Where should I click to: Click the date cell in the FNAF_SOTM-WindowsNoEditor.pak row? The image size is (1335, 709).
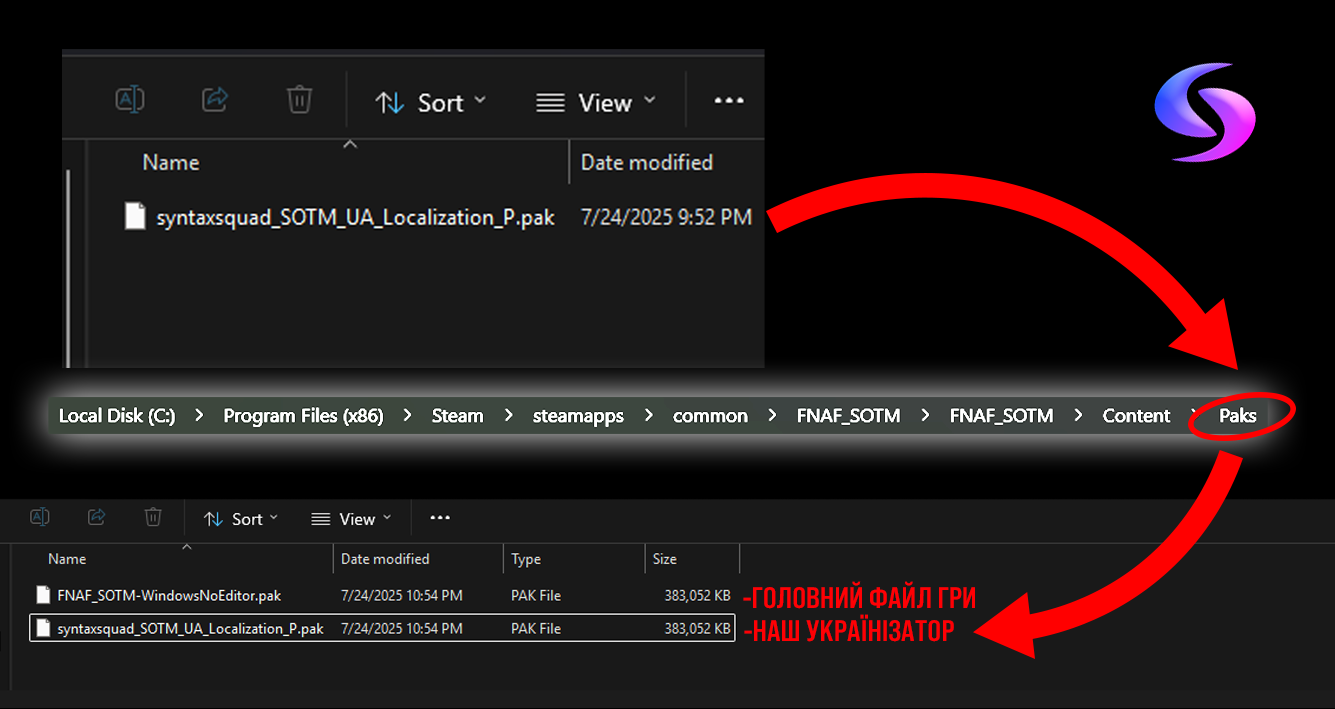coord(401,596)
